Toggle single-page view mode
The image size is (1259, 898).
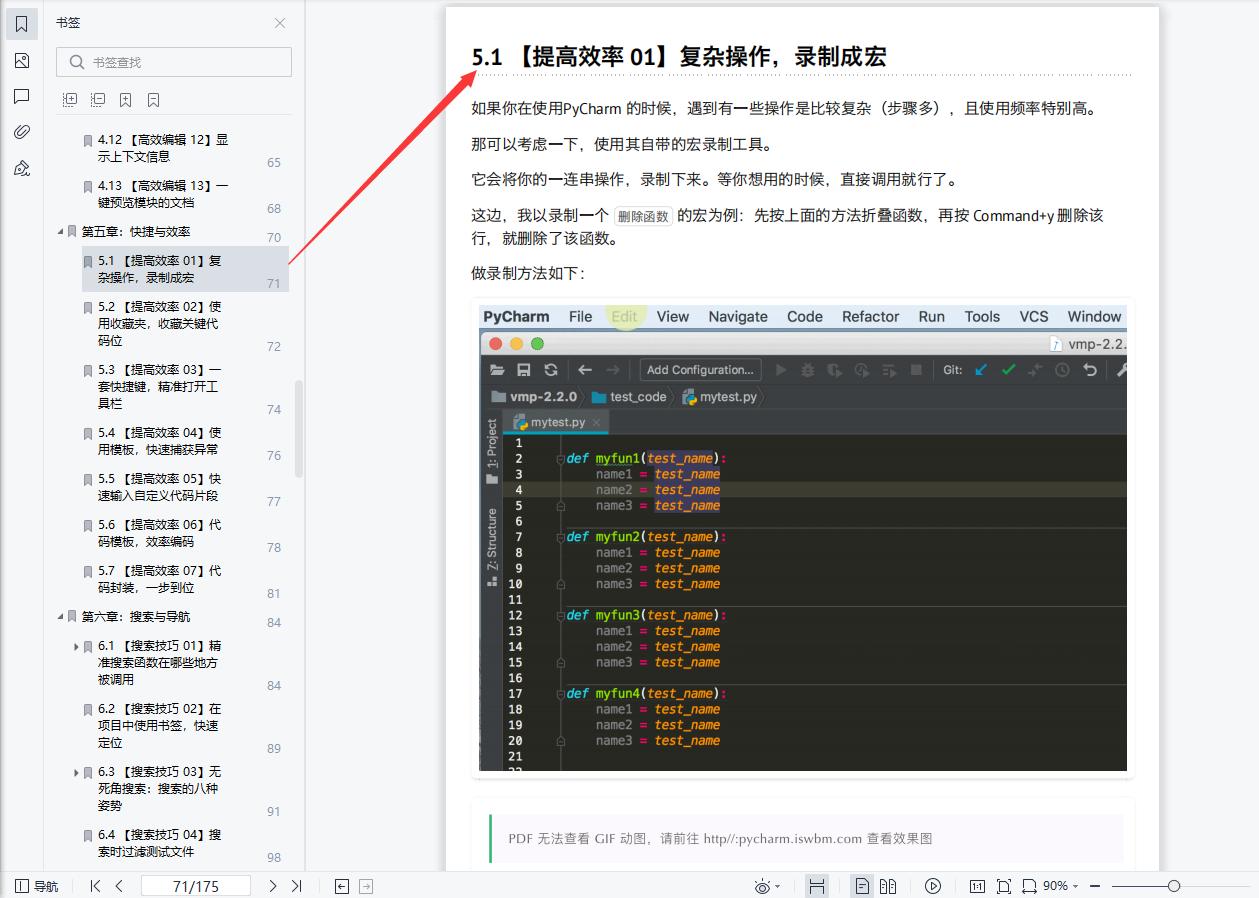click(861, 886)
